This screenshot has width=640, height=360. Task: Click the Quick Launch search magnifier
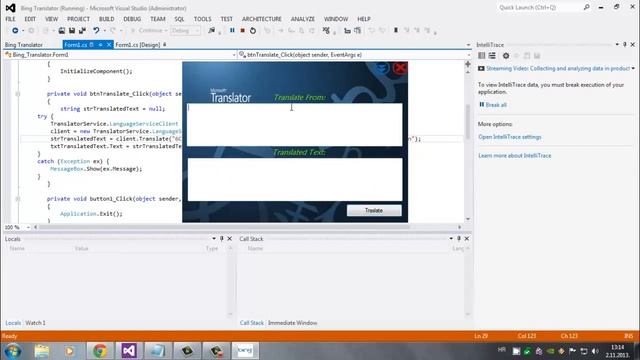587,7
